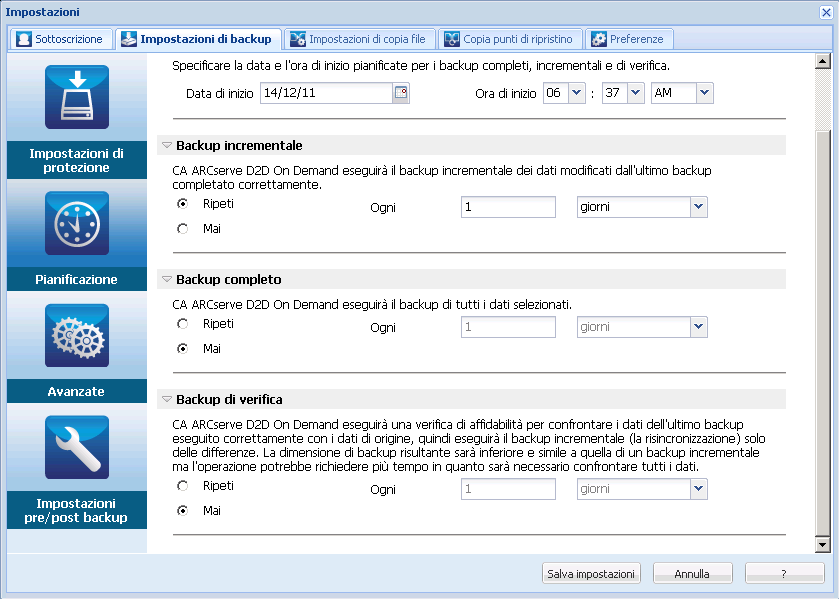Open the Avanzate gears icon
The width and height of the screenshot is (839, 599).
[x=77, y=336]
